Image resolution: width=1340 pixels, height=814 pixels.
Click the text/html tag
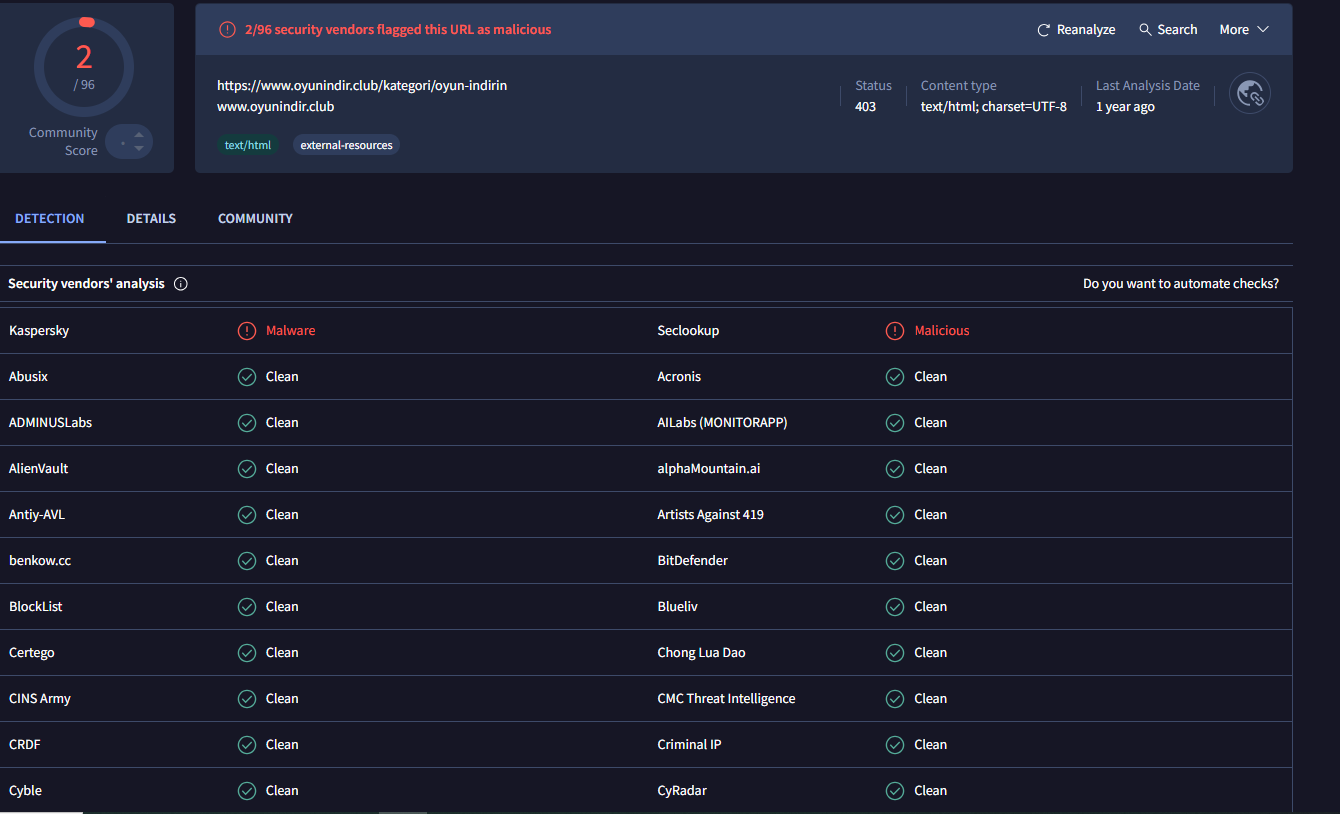click(248, 145)
